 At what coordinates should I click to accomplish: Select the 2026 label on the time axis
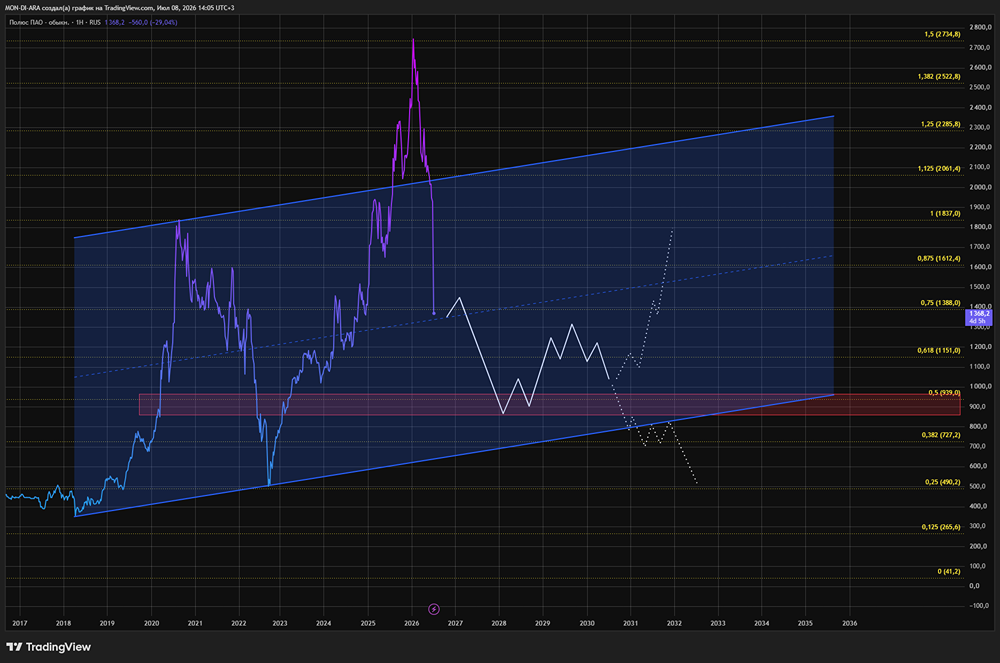click(x=411, y=623)
